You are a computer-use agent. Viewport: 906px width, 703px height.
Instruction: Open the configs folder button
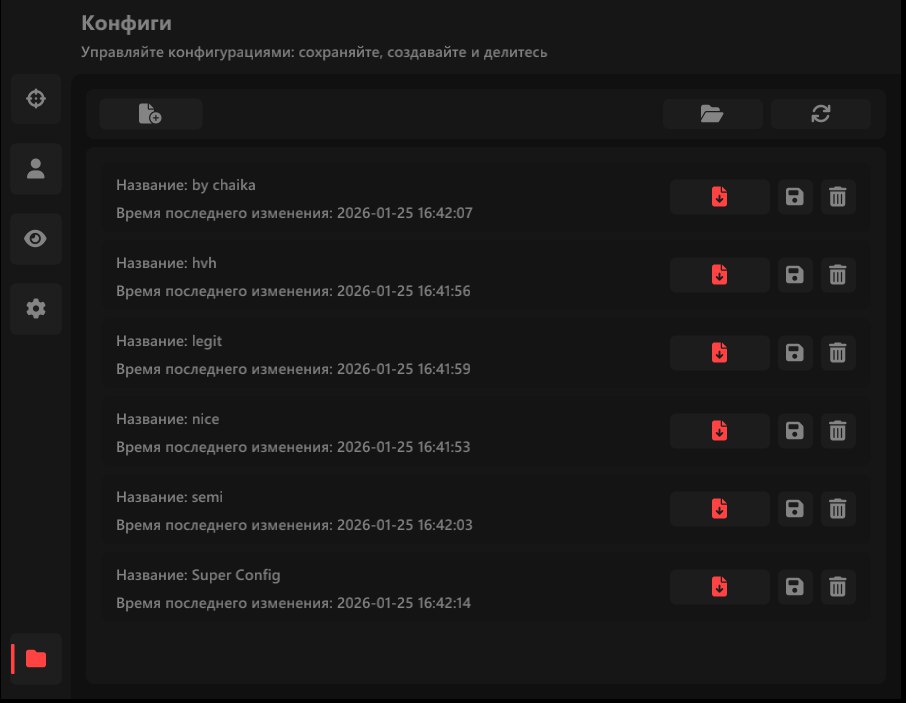point(712,114)
